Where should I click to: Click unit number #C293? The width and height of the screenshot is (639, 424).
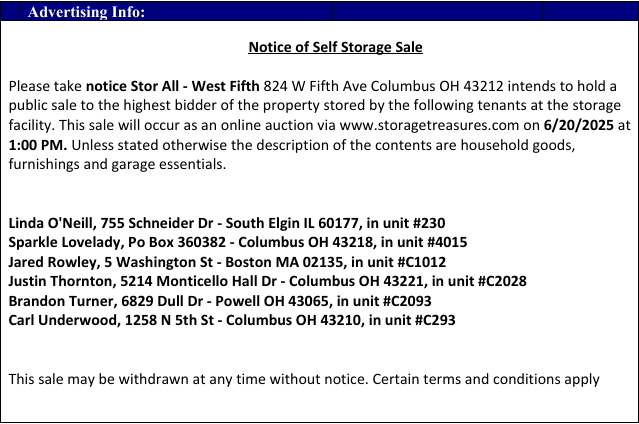(435, 320)
